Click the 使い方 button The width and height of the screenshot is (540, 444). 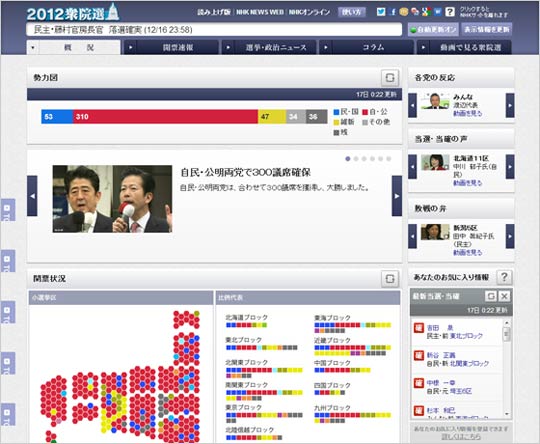click(x=352, y=12)
